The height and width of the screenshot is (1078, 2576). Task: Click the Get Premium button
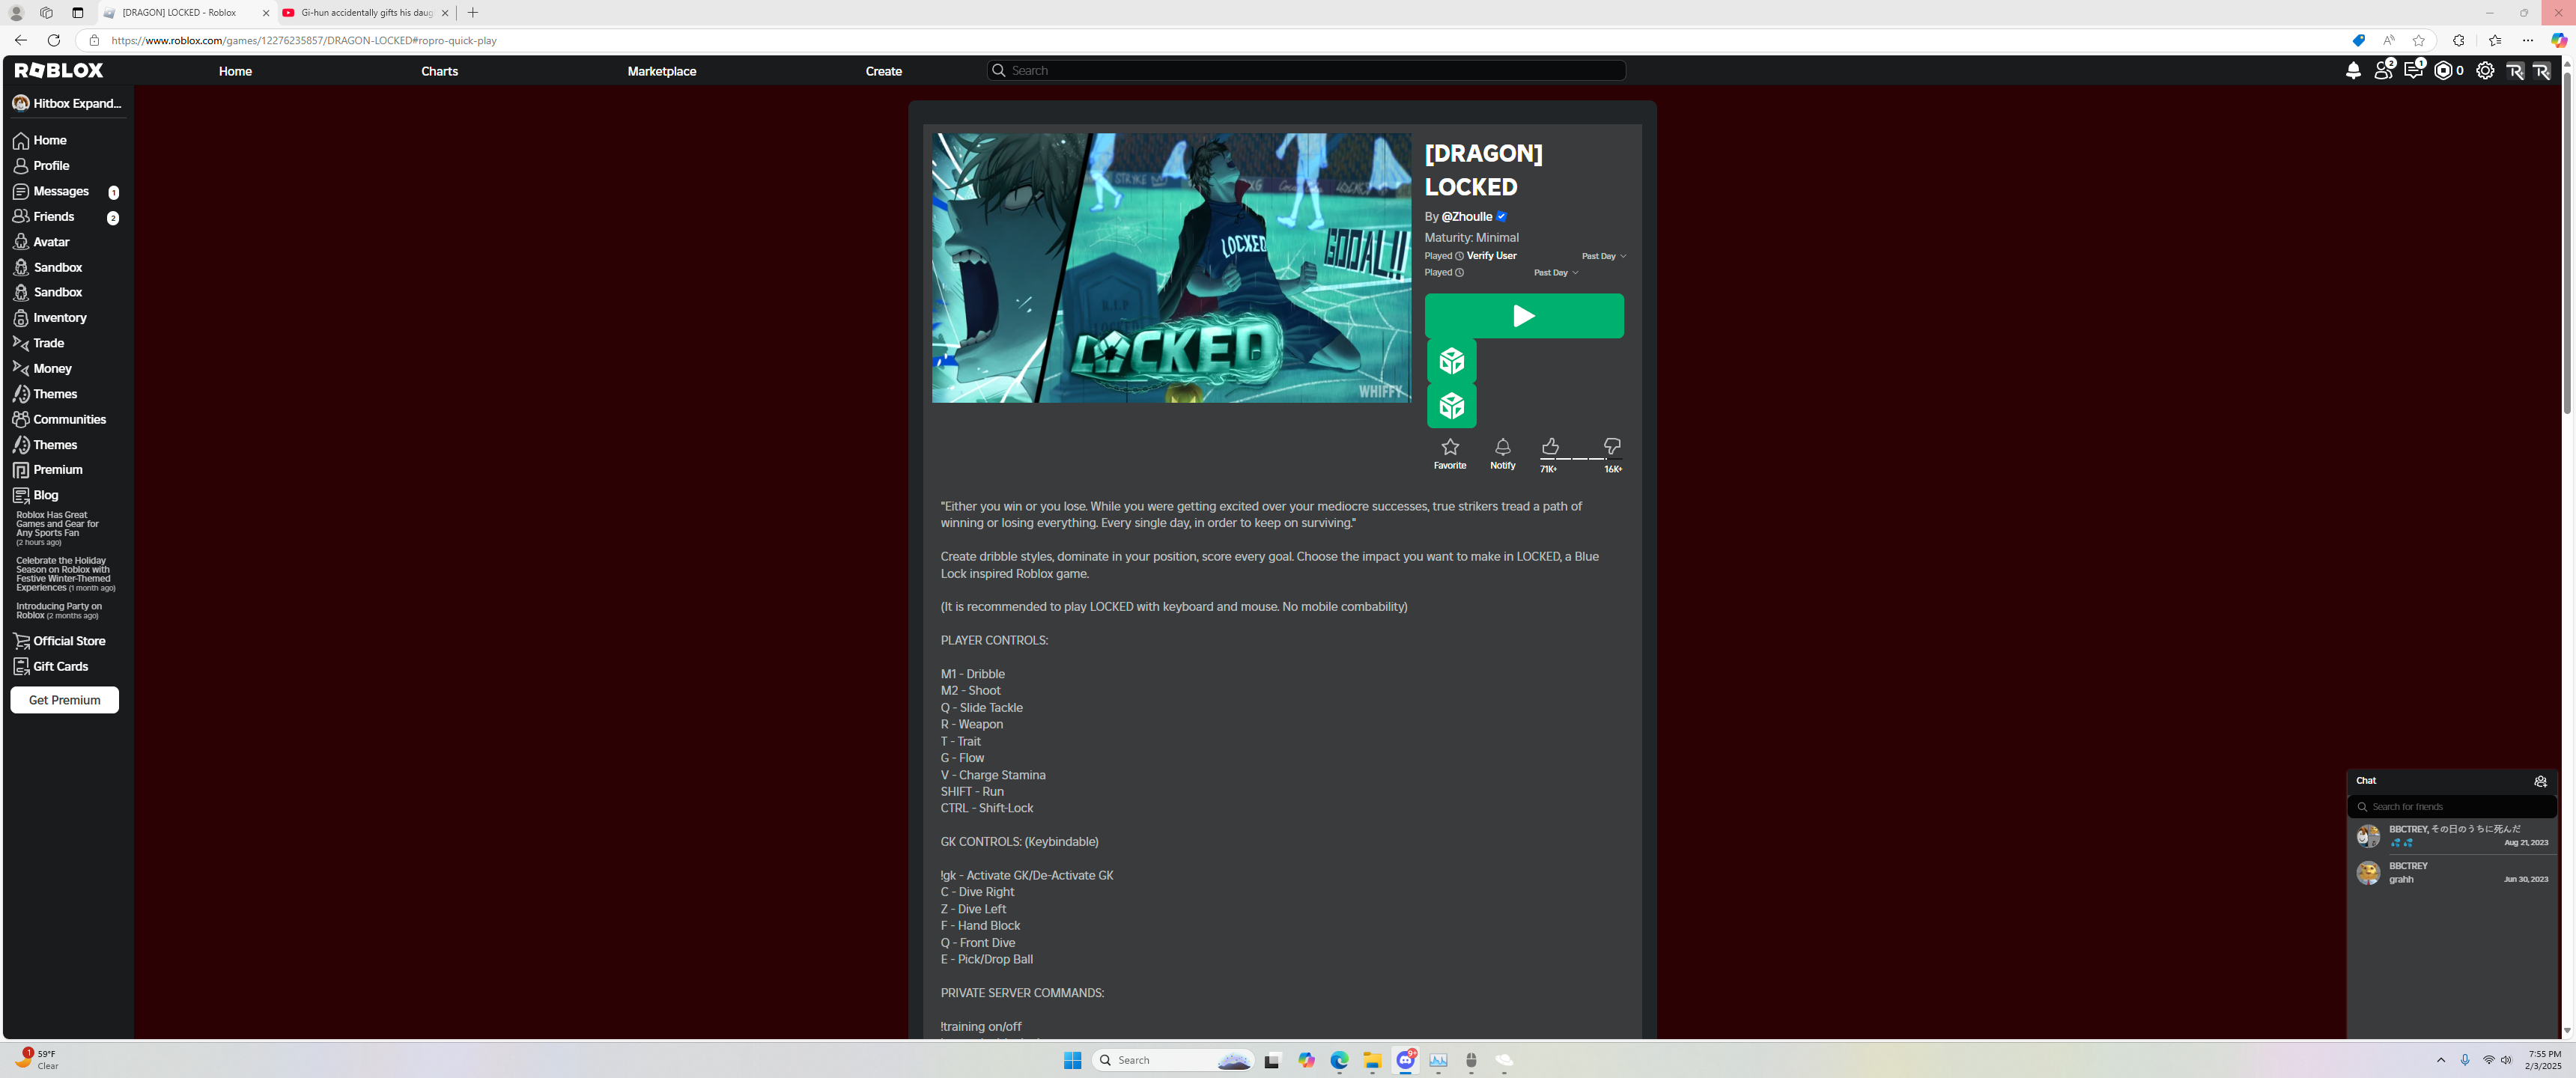64,700
